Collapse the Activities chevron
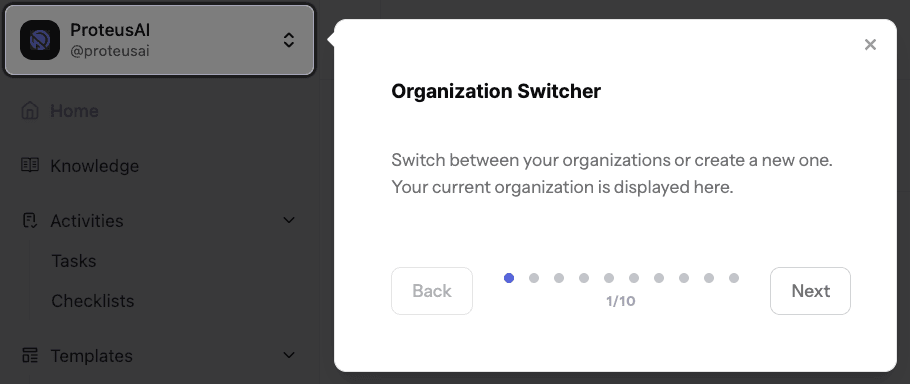The width and height of the screenshot is (910, 384). [289, 220]
